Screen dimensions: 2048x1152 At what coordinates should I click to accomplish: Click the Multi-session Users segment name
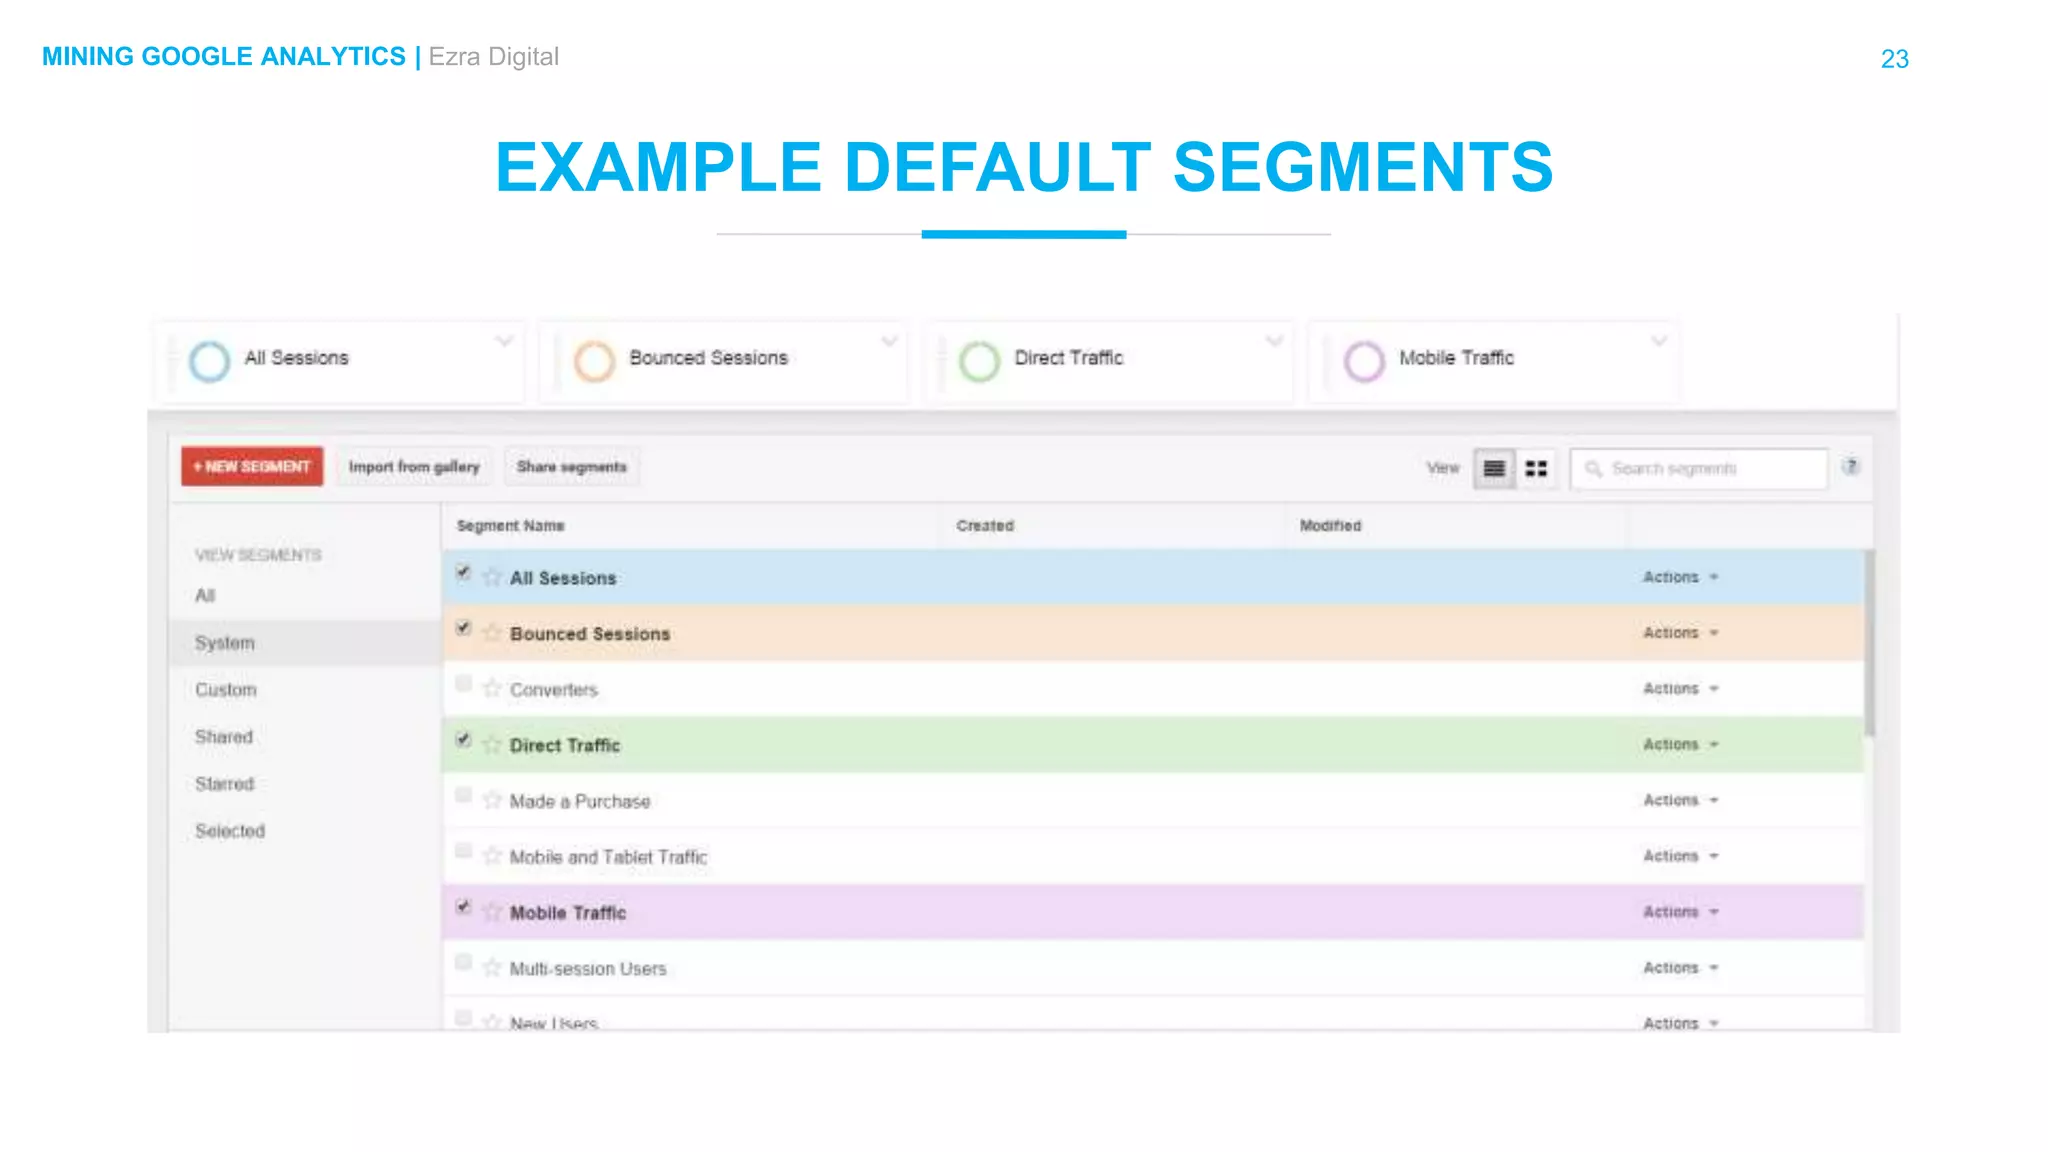pos(588,969)
